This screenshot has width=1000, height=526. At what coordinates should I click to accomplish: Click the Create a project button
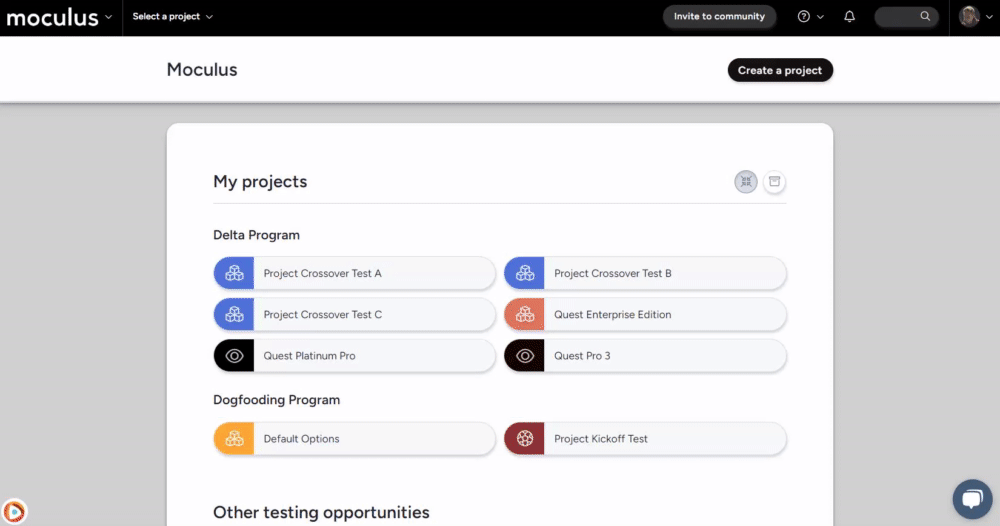(x=780, y=71)
